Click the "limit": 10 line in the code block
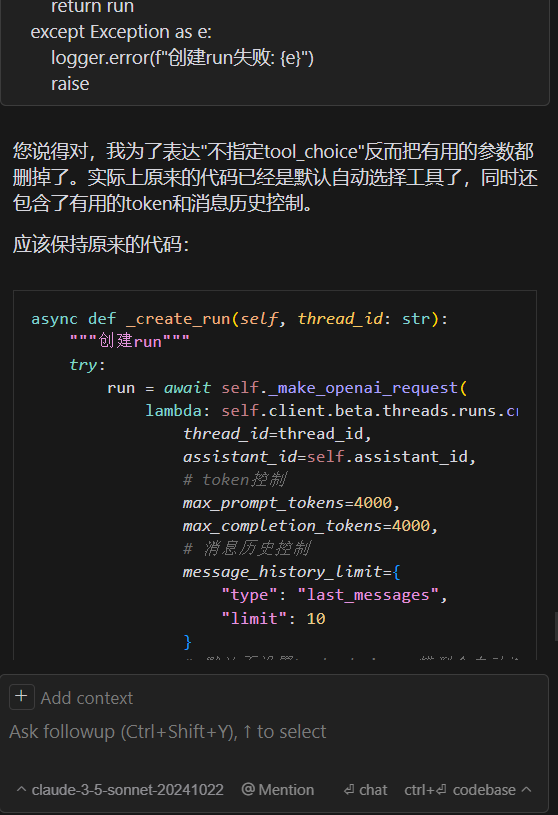Screen dimensions: 558x815 273,618
